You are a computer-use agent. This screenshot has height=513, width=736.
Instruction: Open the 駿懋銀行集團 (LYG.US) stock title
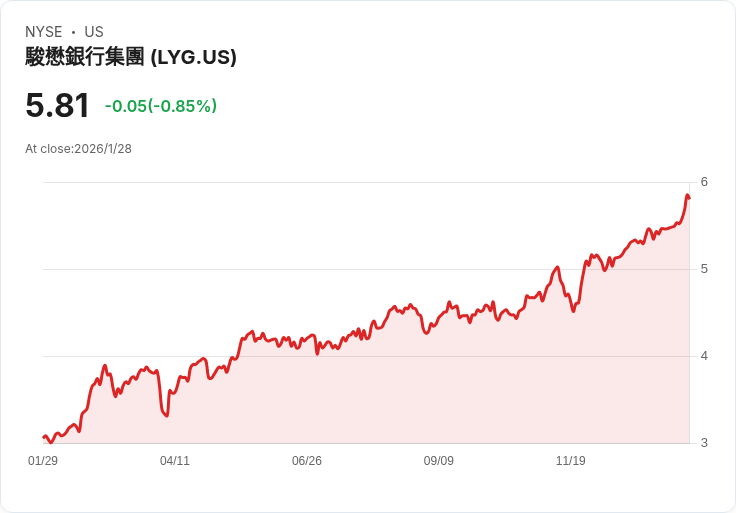tap(131, 57)
